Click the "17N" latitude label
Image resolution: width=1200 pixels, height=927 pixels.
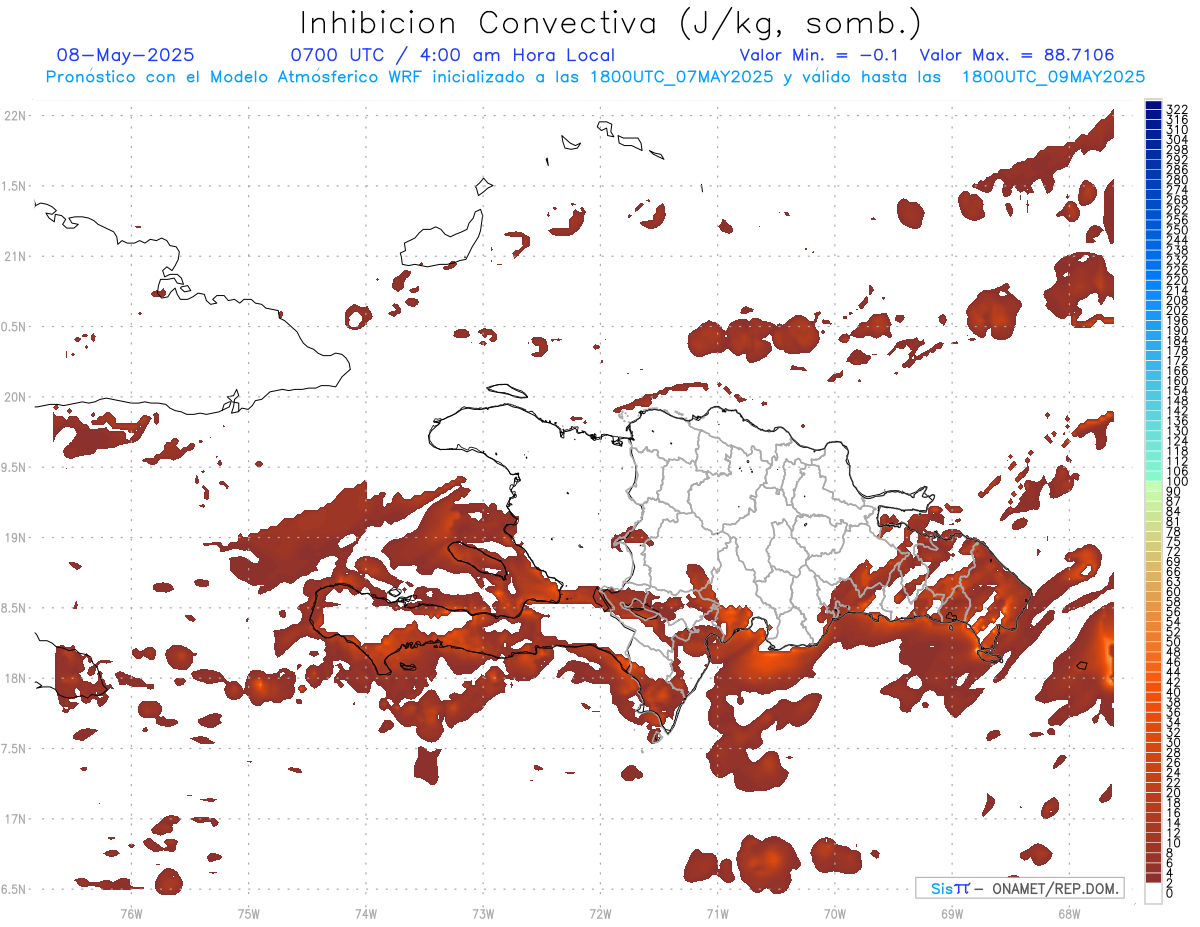tap(15, 819)
